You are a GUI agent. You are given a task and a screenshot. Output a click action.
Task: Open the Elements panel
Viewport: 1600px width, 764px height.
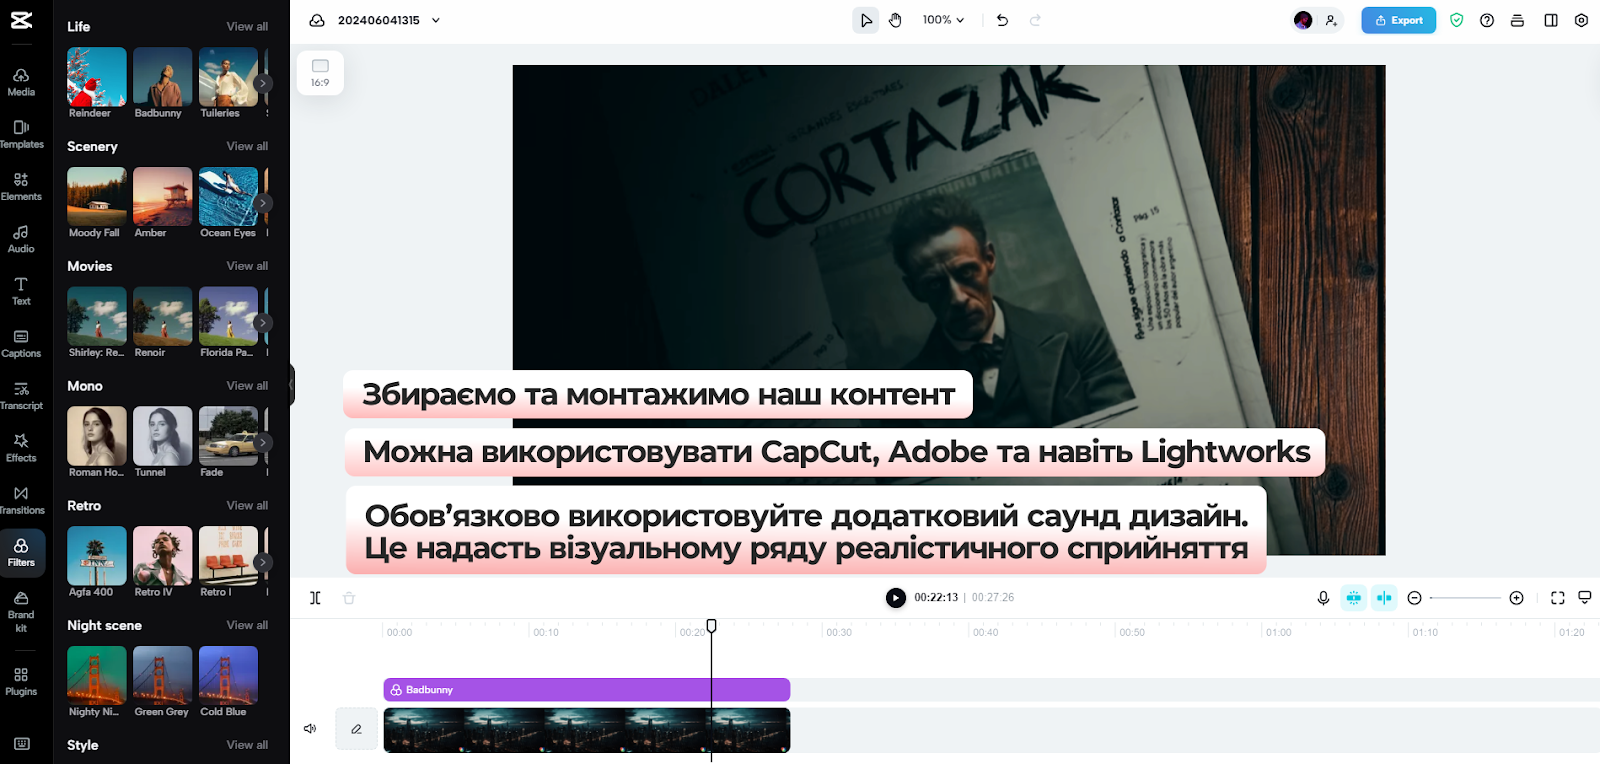[21, 187]
